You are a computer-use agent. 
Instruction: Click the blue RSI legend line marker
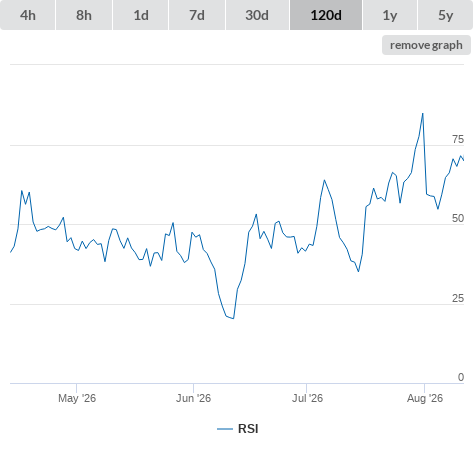[x=225, y=429]
